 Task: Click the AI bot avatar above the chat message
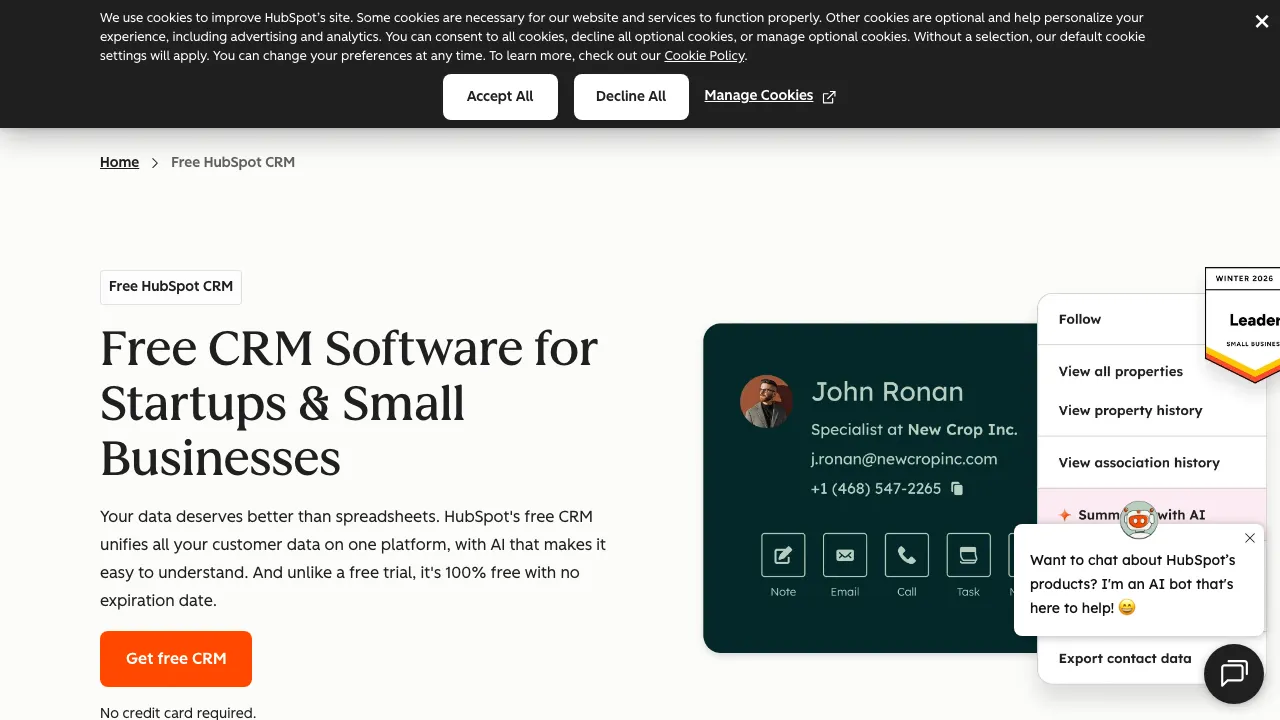[x=1139, y=519]
